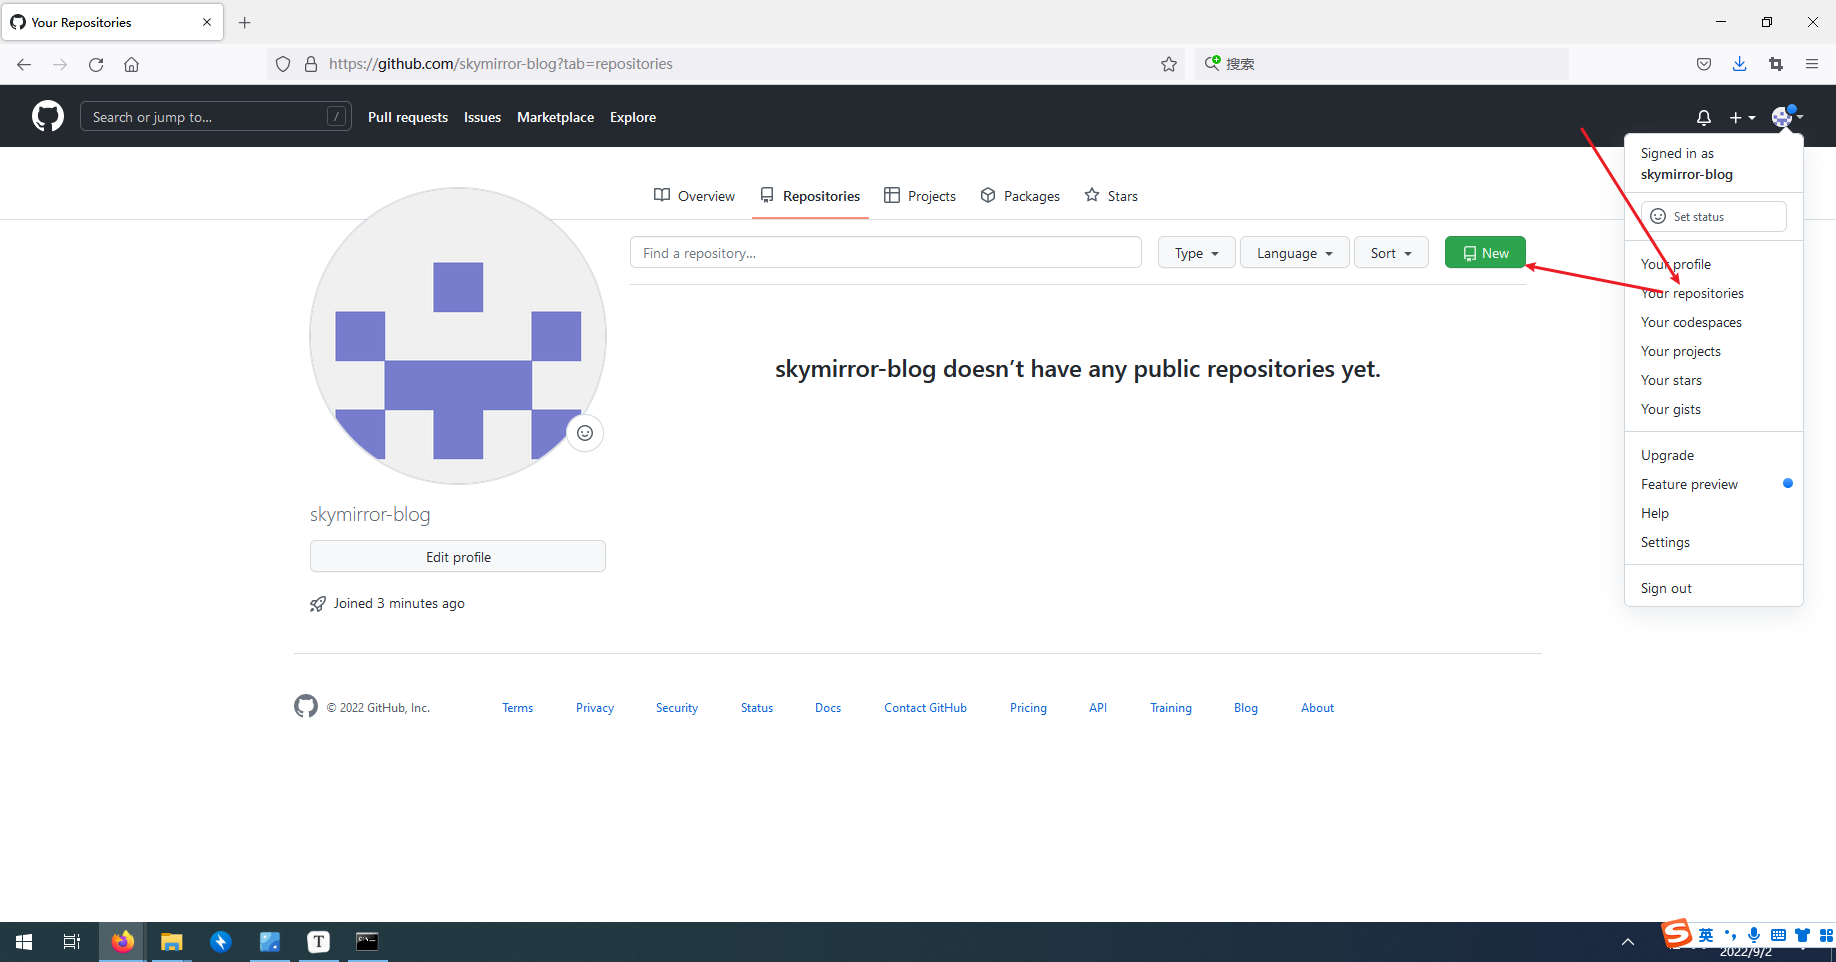1836x962 pixels.
Task: Open Windows Start menu
Action: pos(24,942)
